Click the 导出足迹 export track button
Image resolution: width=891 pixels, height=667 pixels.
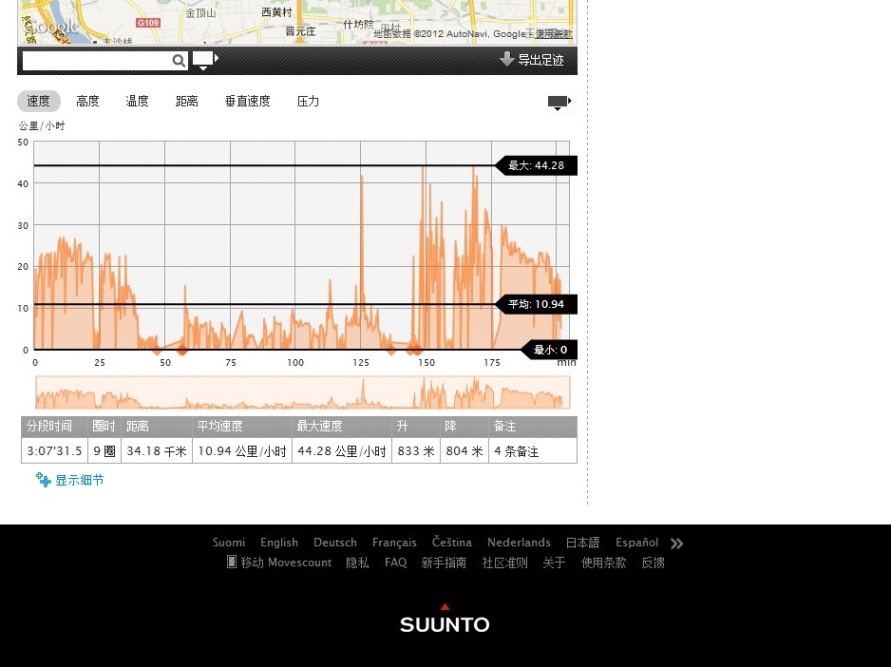[x=532, y=60]
